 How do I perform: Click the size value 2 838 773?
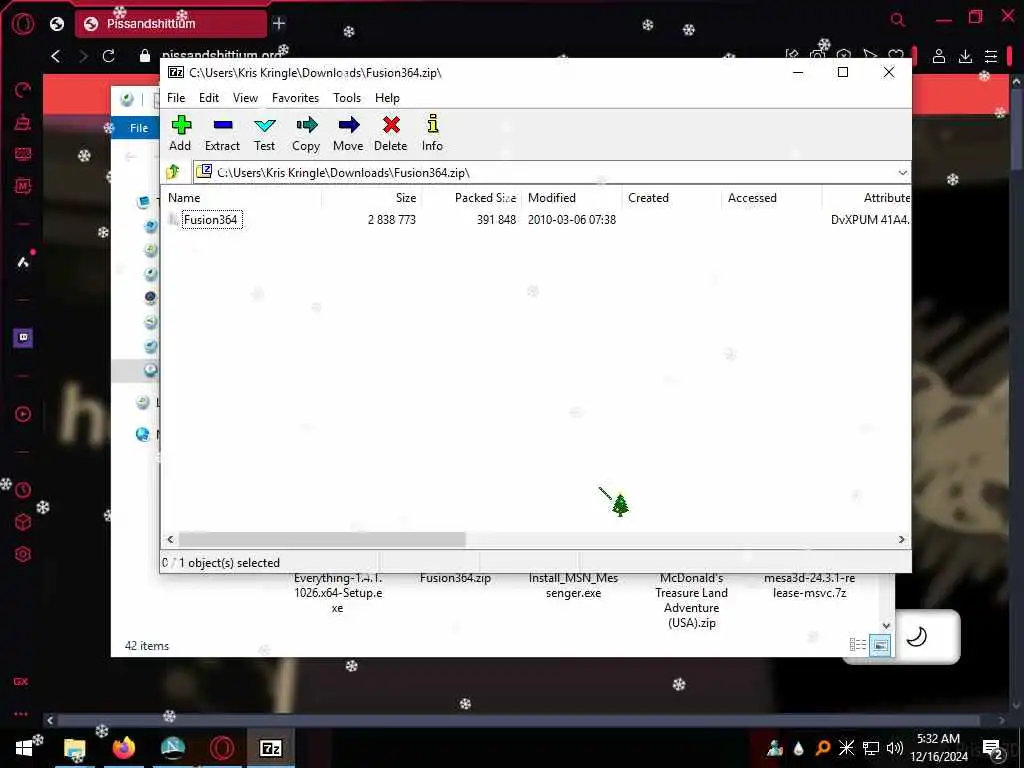(392, 219)
